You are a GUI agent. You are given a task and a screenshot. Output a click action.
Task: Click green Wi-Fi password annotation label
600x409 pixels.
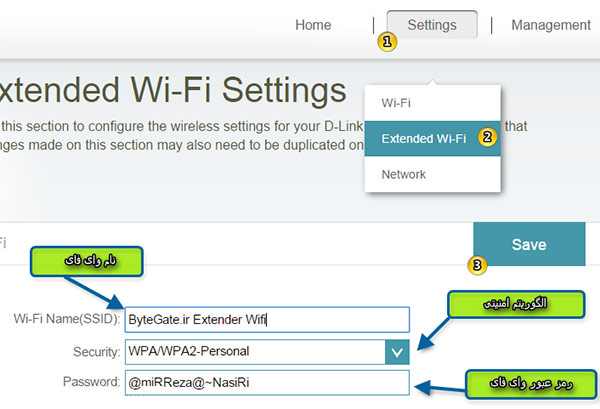point(531,384)
